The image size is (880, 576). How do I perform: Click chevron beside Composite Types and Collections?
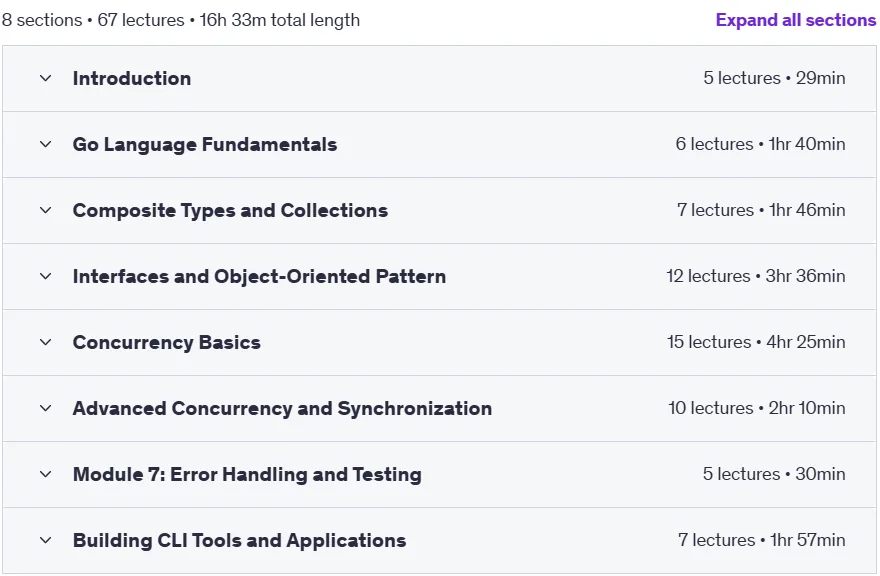coord(45,211)
